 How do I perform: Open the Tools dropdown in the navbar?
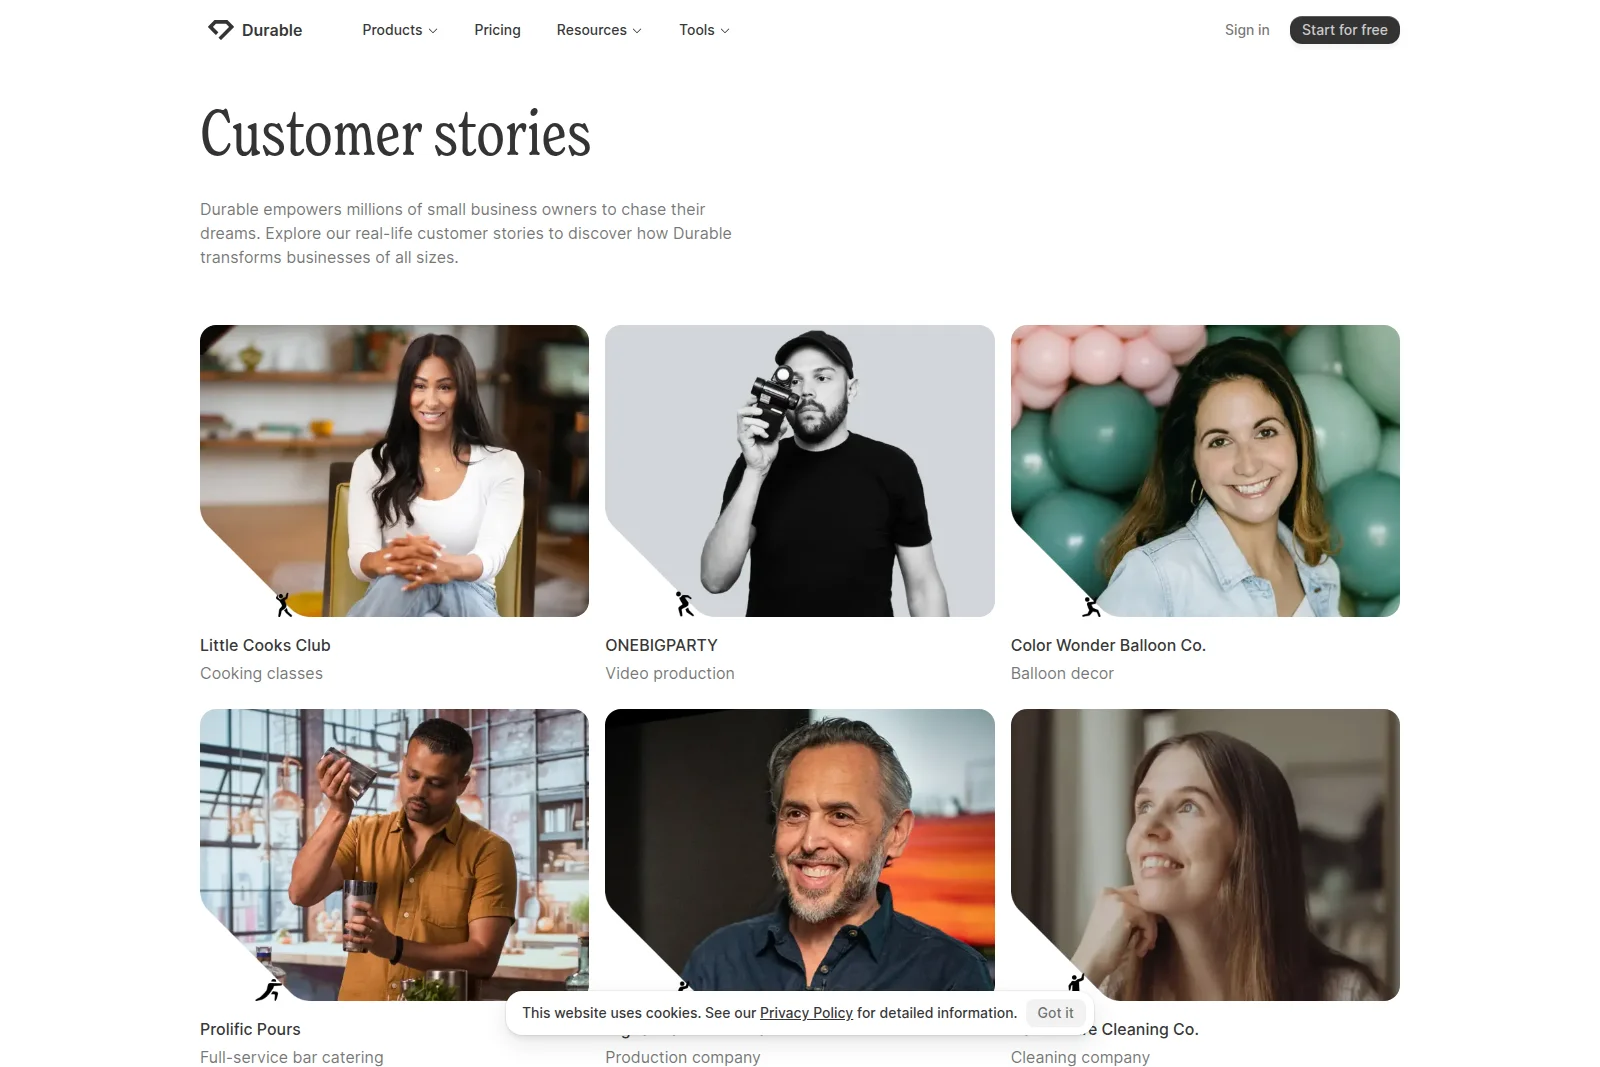(703, 30)
